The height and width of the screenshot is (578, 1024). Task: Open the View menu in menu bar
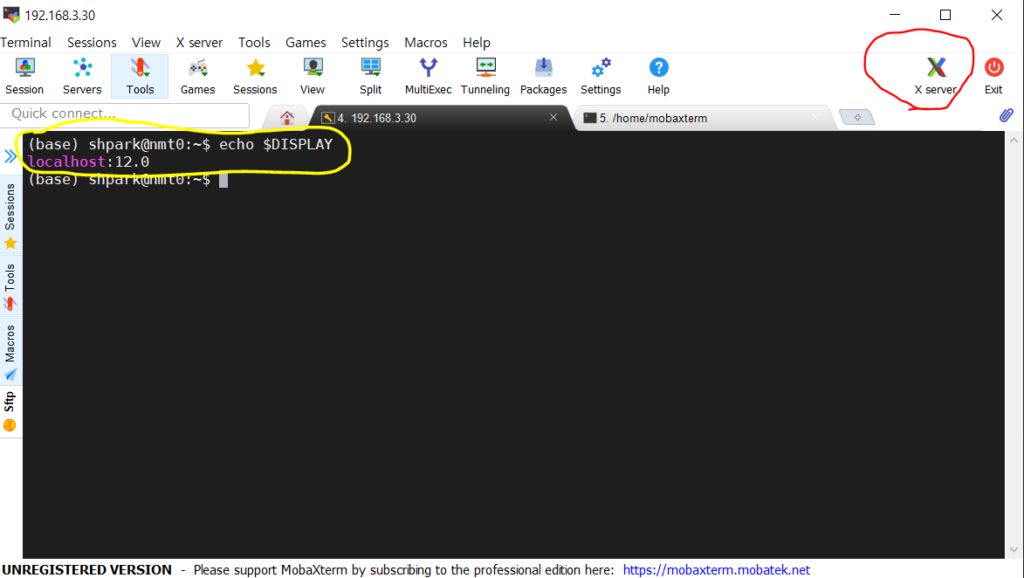(146, 42)
